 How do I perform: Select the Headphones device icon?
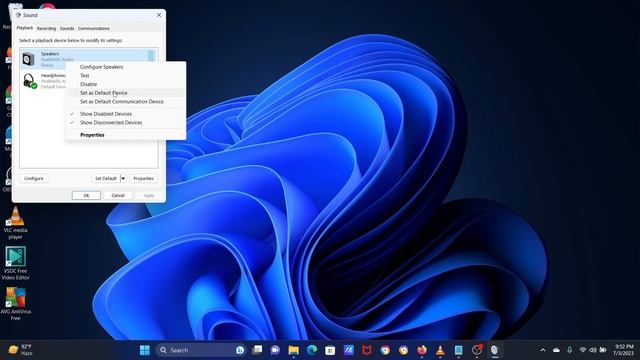(29, 81)
